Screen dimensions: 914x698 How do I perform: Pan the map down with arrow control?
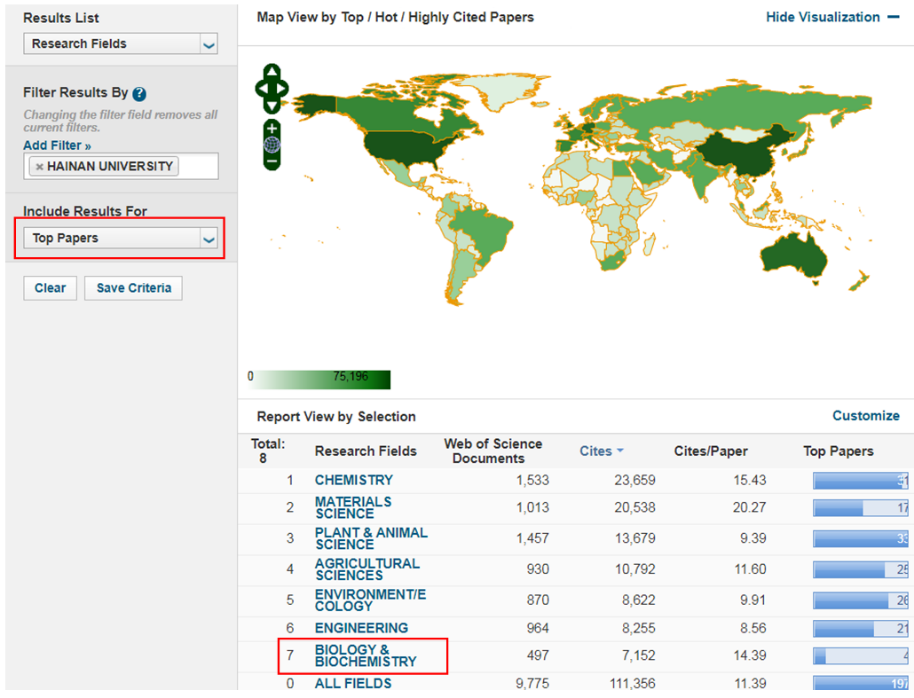coord(272,106)
